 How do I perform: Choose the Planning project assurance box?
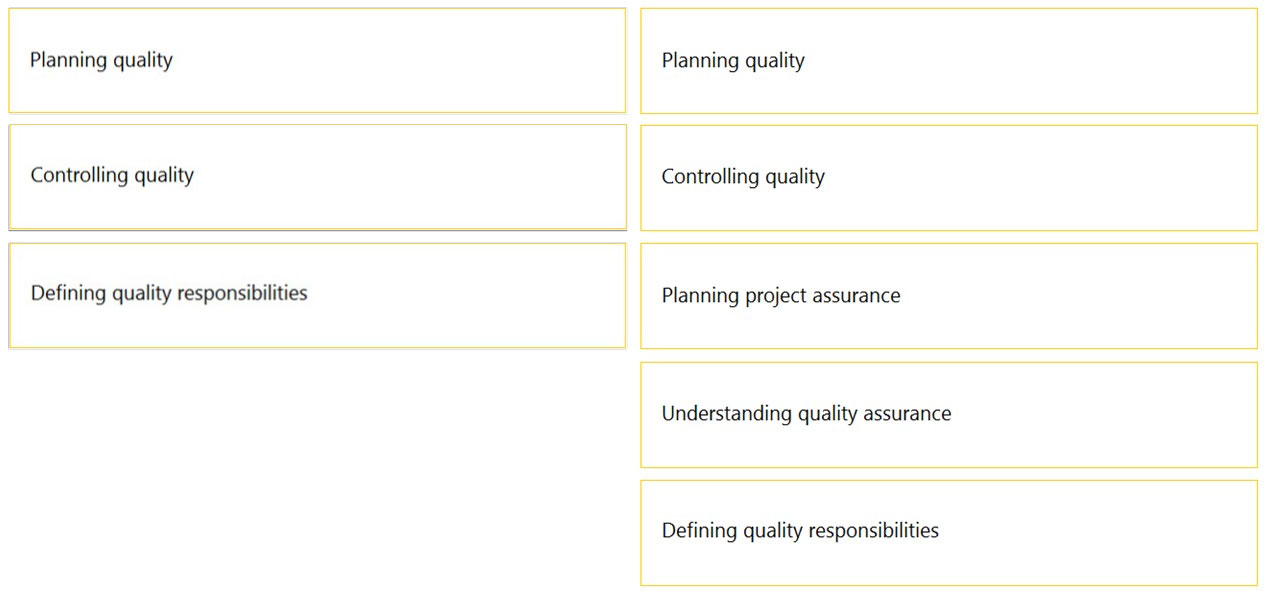click(948, 296)
